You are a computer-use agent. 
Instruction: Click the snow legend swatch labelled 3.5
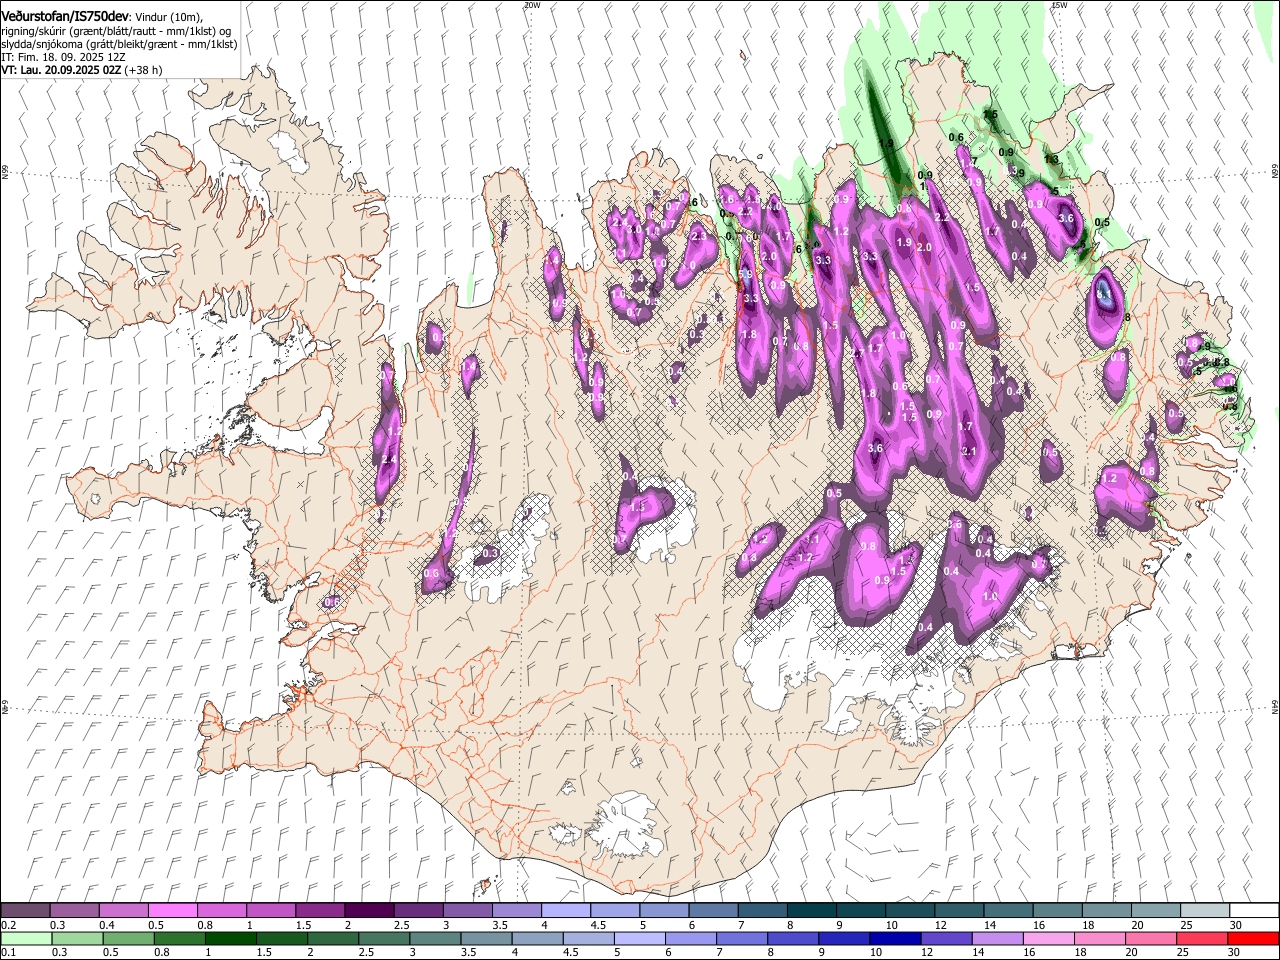click(x=516, y=911)
